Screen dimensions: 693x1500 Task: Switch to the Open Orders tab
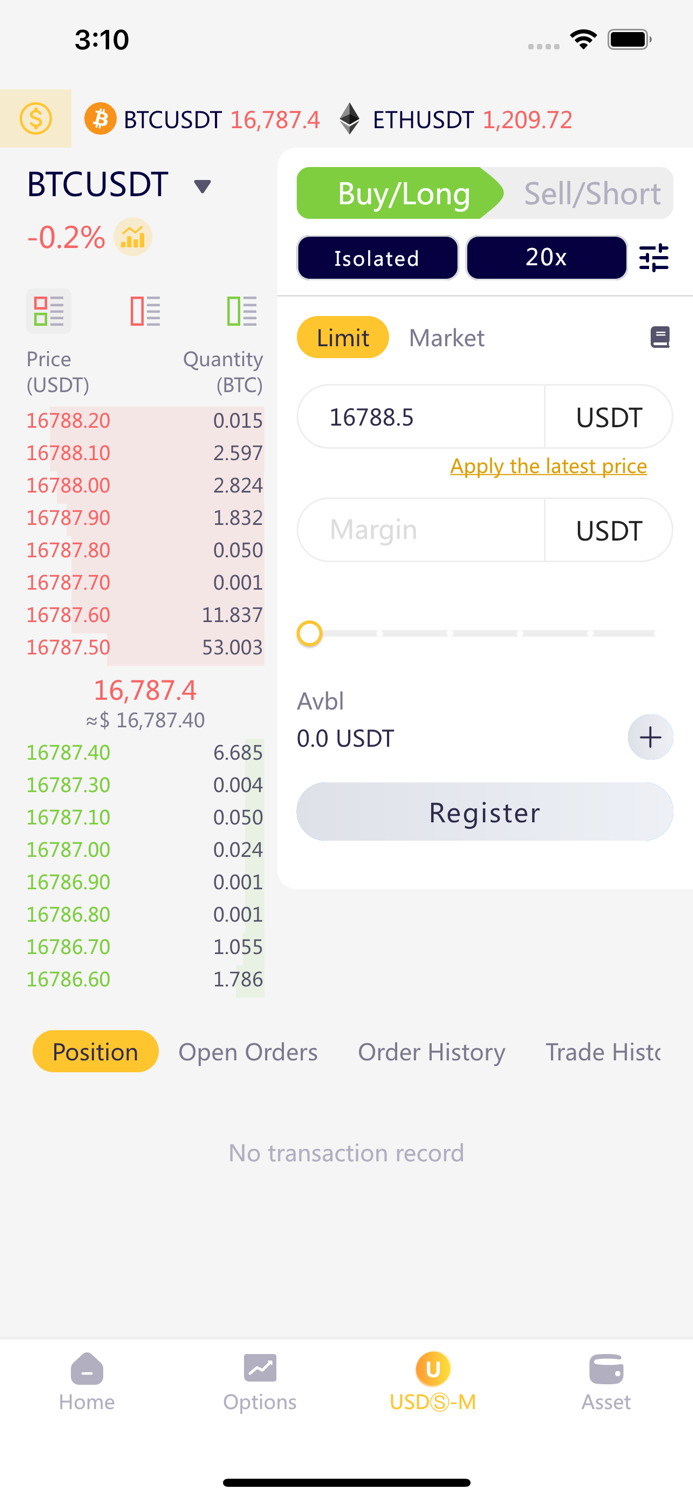click(248, 1052)
